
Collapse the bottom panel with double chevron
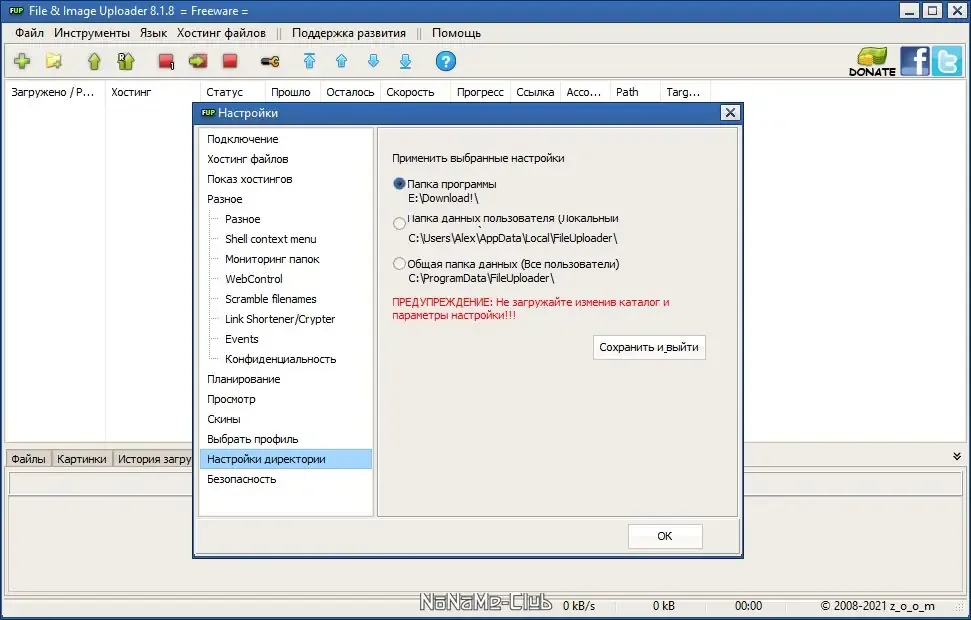click(x=957, y=456)
